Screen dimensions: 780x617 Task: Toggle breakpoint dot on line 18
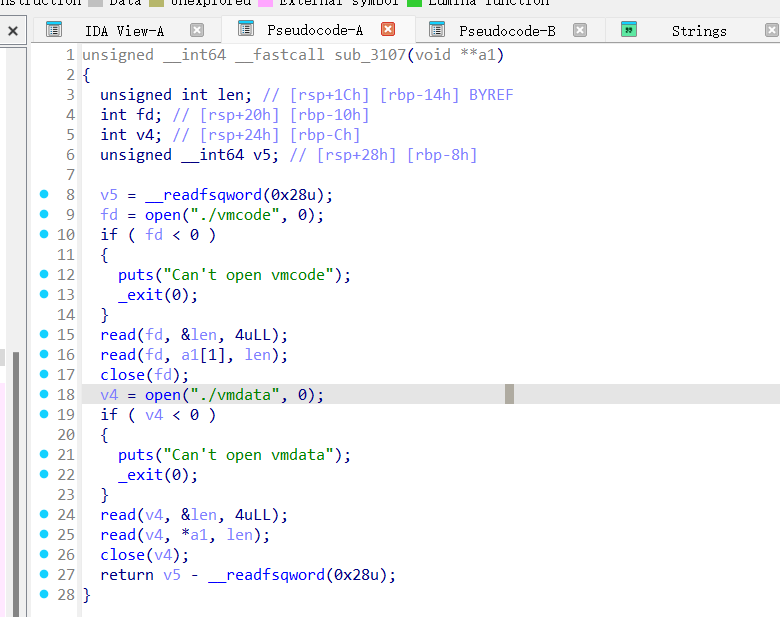[43, 394]
